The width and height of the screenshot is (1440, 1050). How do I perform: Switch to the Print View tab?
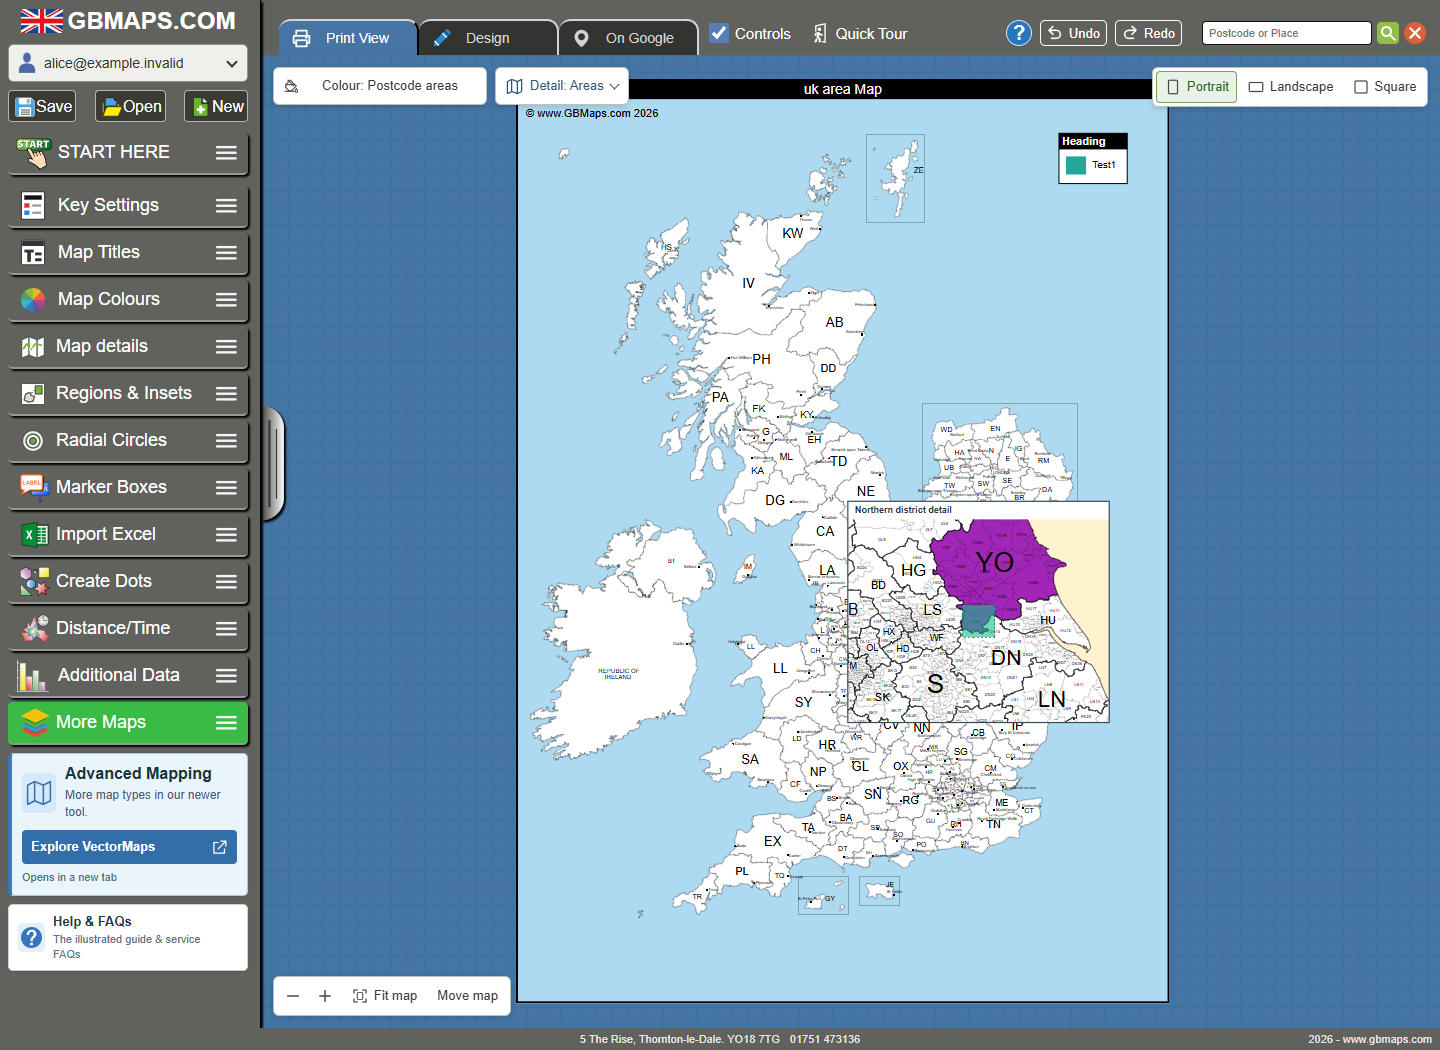(347, 38)
